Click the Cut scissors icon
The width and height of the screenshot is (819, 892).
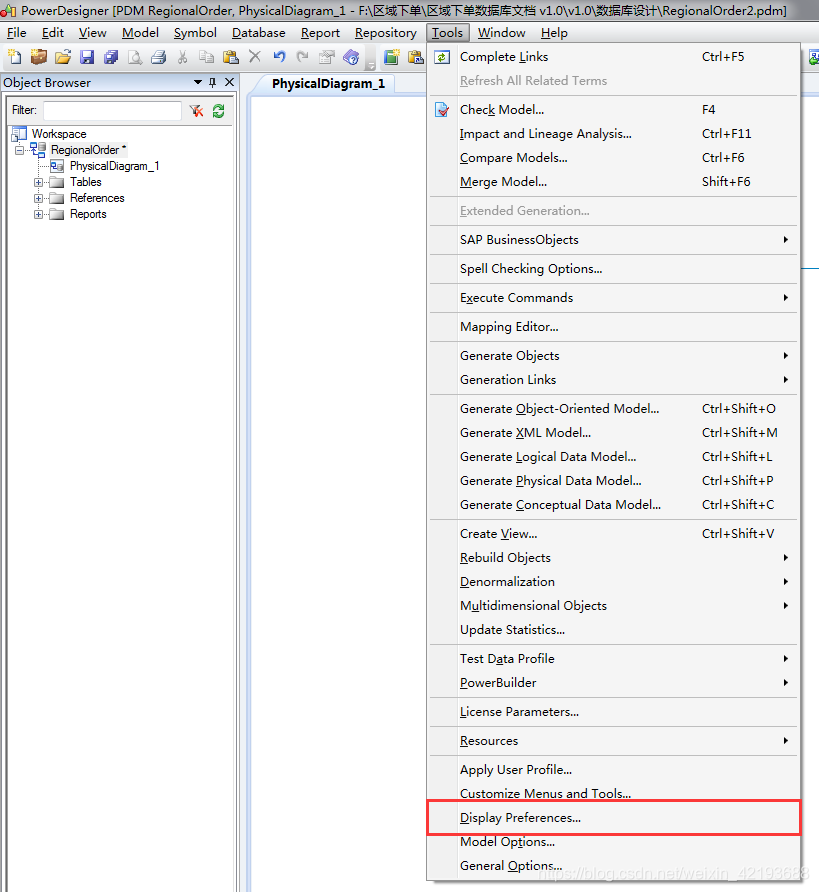click(183, 57)
